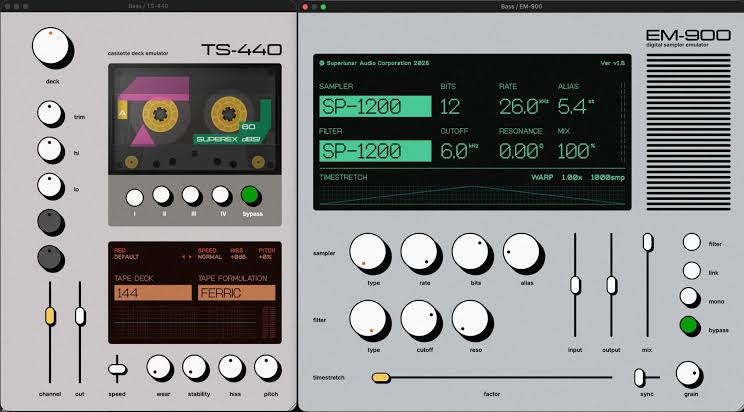This screenshot has height=412, width=744.
Task: Click the grain knob in EM-900
Action: pos(688,374)
